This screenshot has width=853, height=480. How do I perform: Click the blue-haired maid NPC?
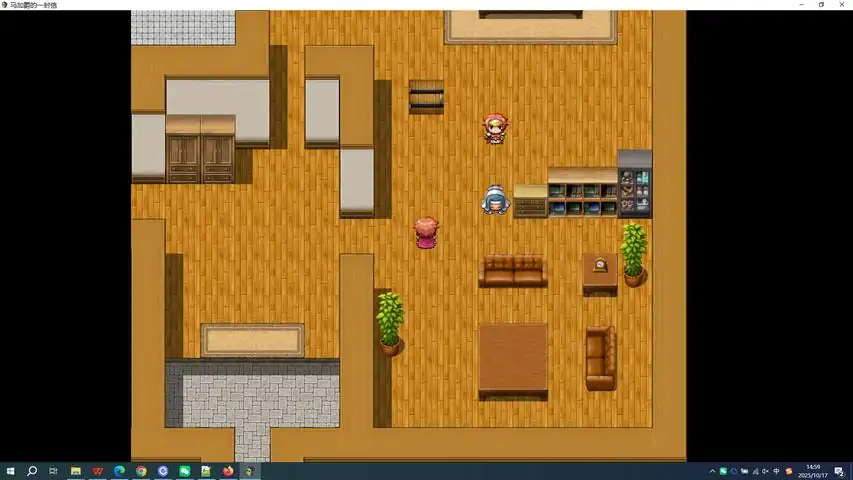494,199
